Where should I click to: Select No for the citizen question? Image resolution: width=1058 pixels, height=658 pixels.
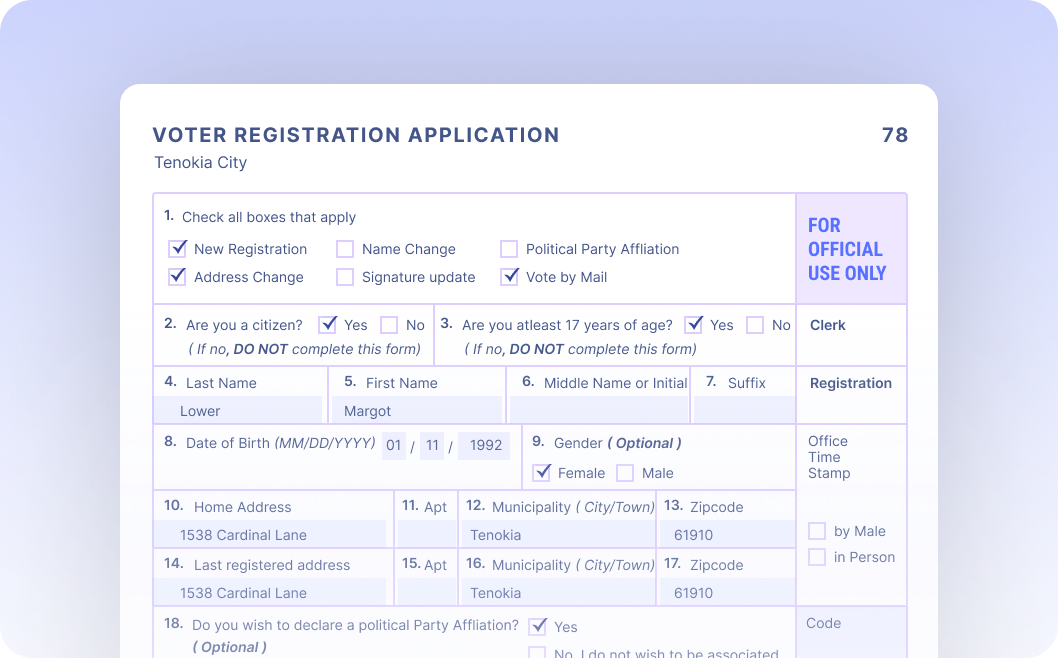click(389, 325)
